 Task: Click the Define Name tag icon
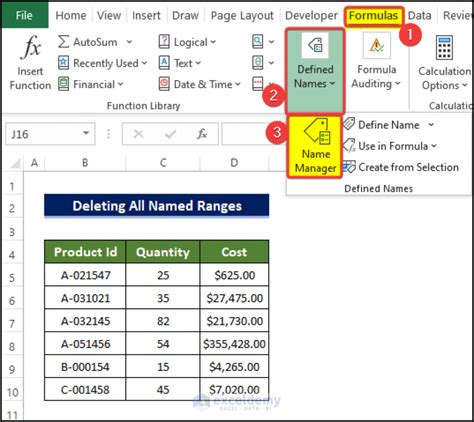pos(349,124)
